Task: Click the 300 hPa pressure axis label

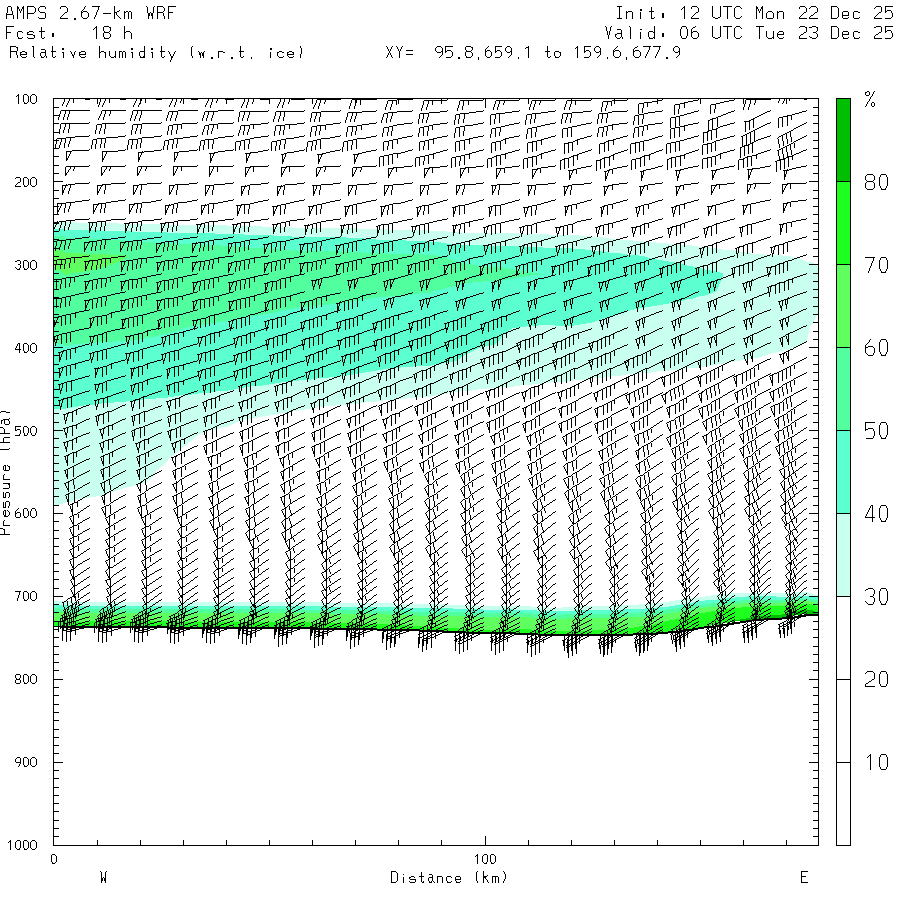Action: [x=26, y=265]
